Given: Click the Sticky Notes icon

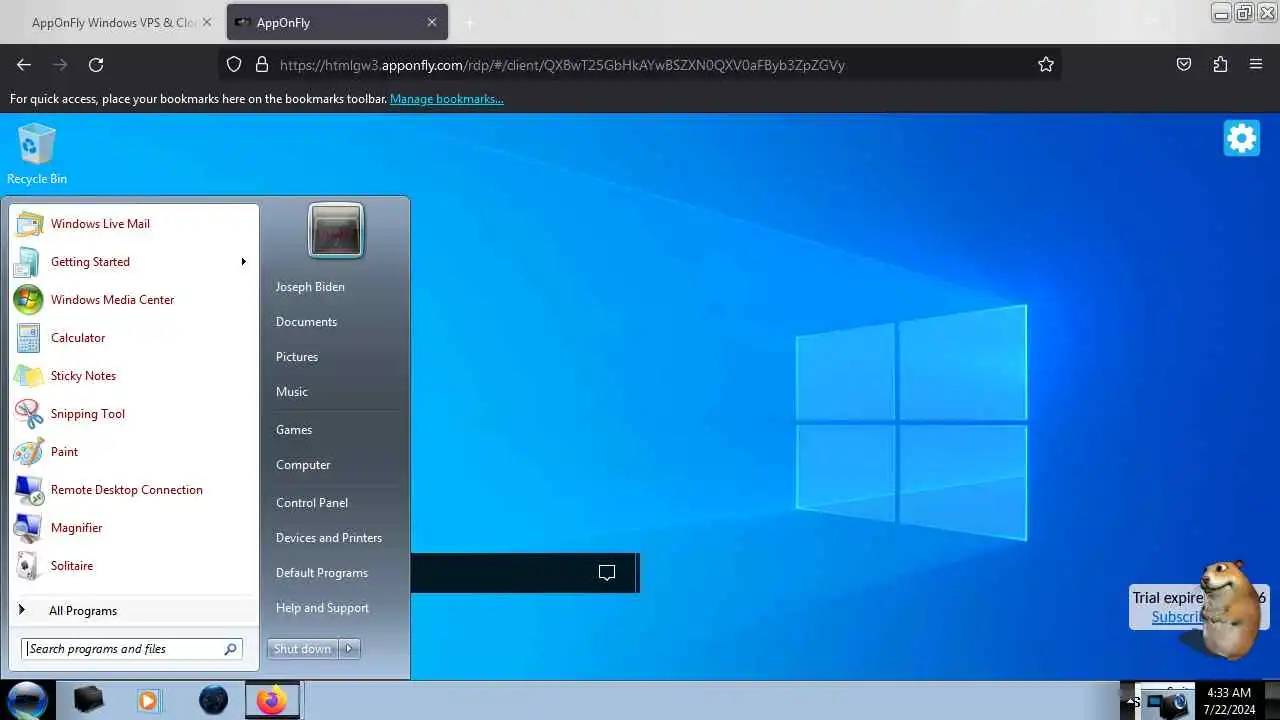Looking at the screenshot, I should pos(28,376).
